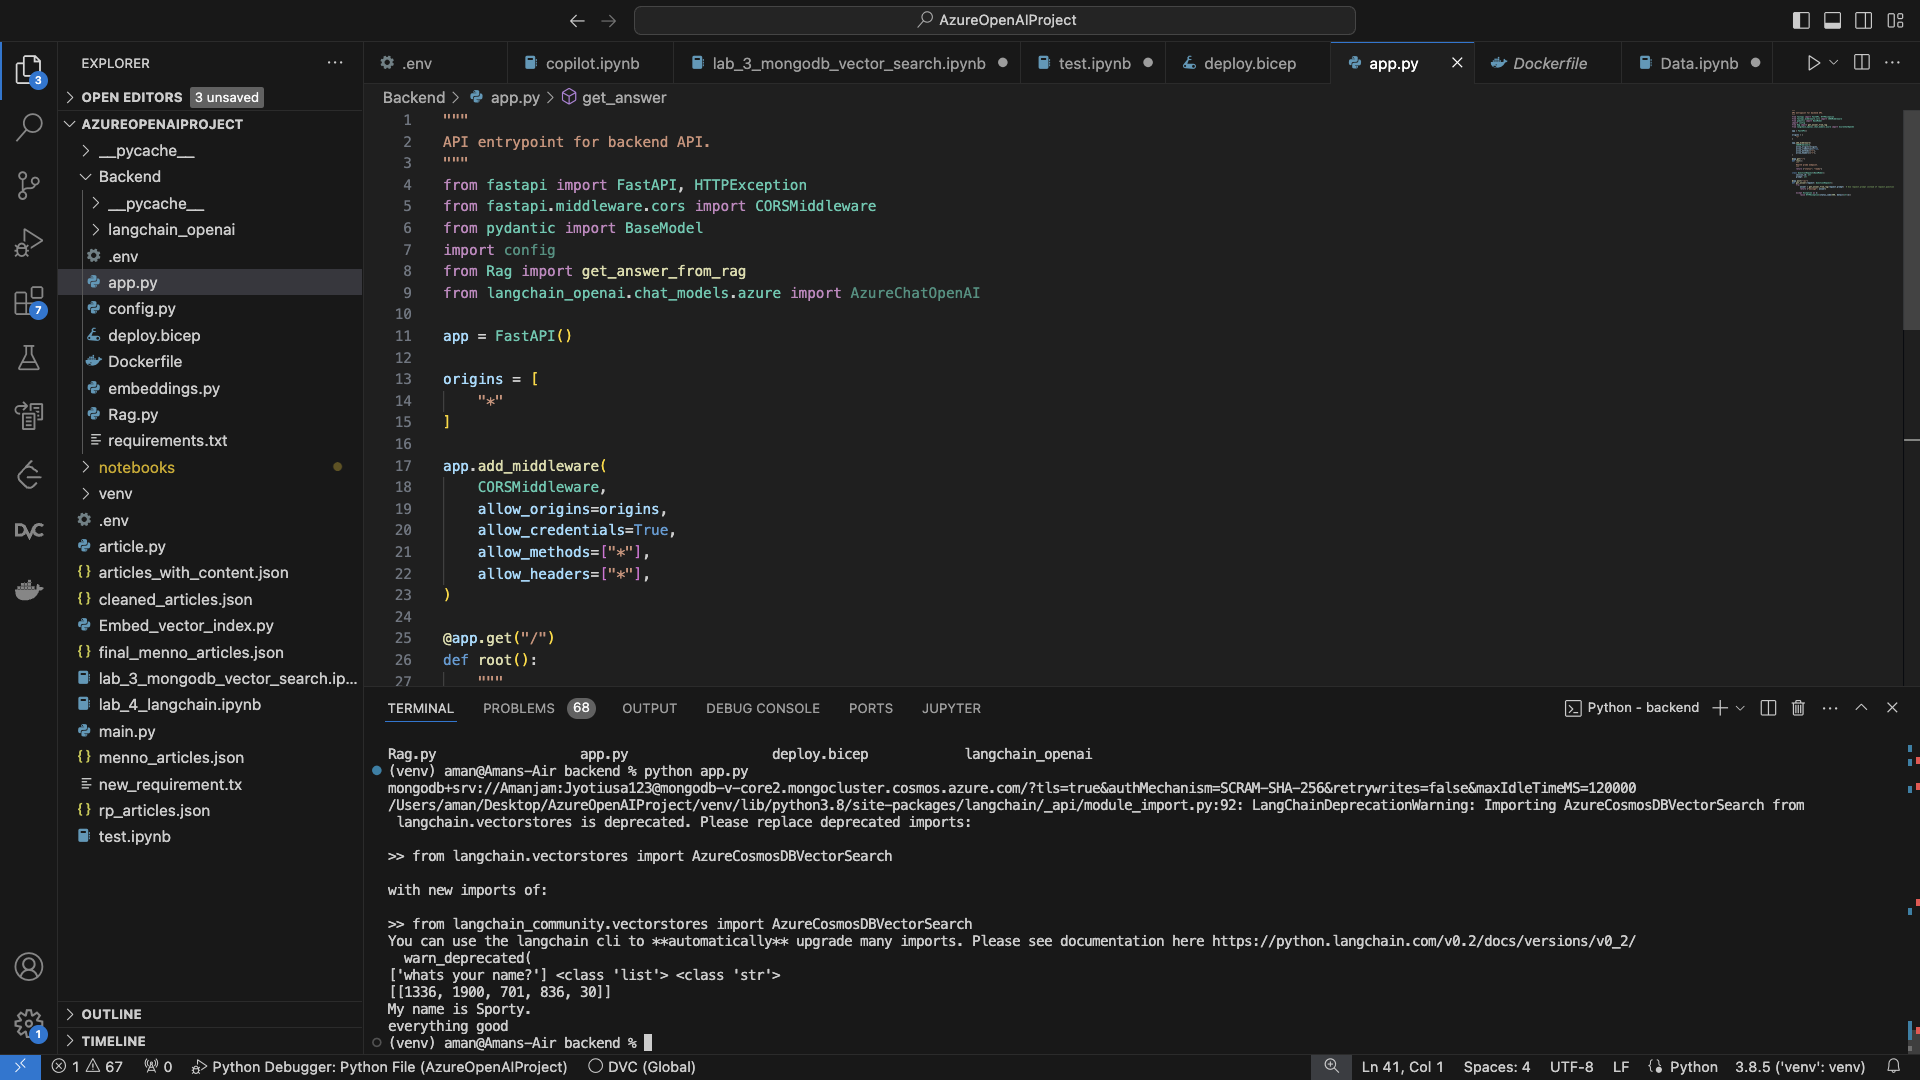Collapse the Backend folder
The image size is (1920, 1080).
tap(129, 176)
